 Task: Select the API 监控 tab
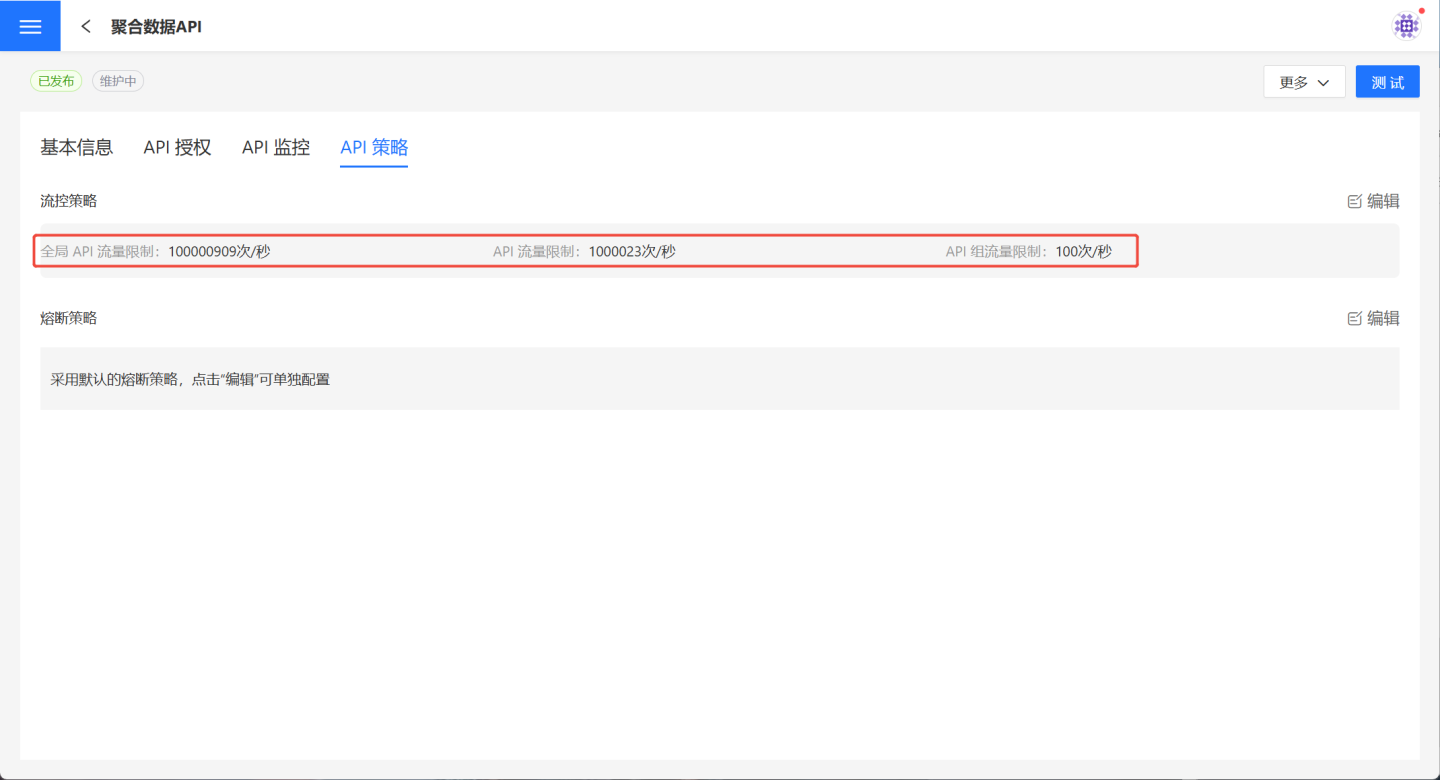(276, 147)
